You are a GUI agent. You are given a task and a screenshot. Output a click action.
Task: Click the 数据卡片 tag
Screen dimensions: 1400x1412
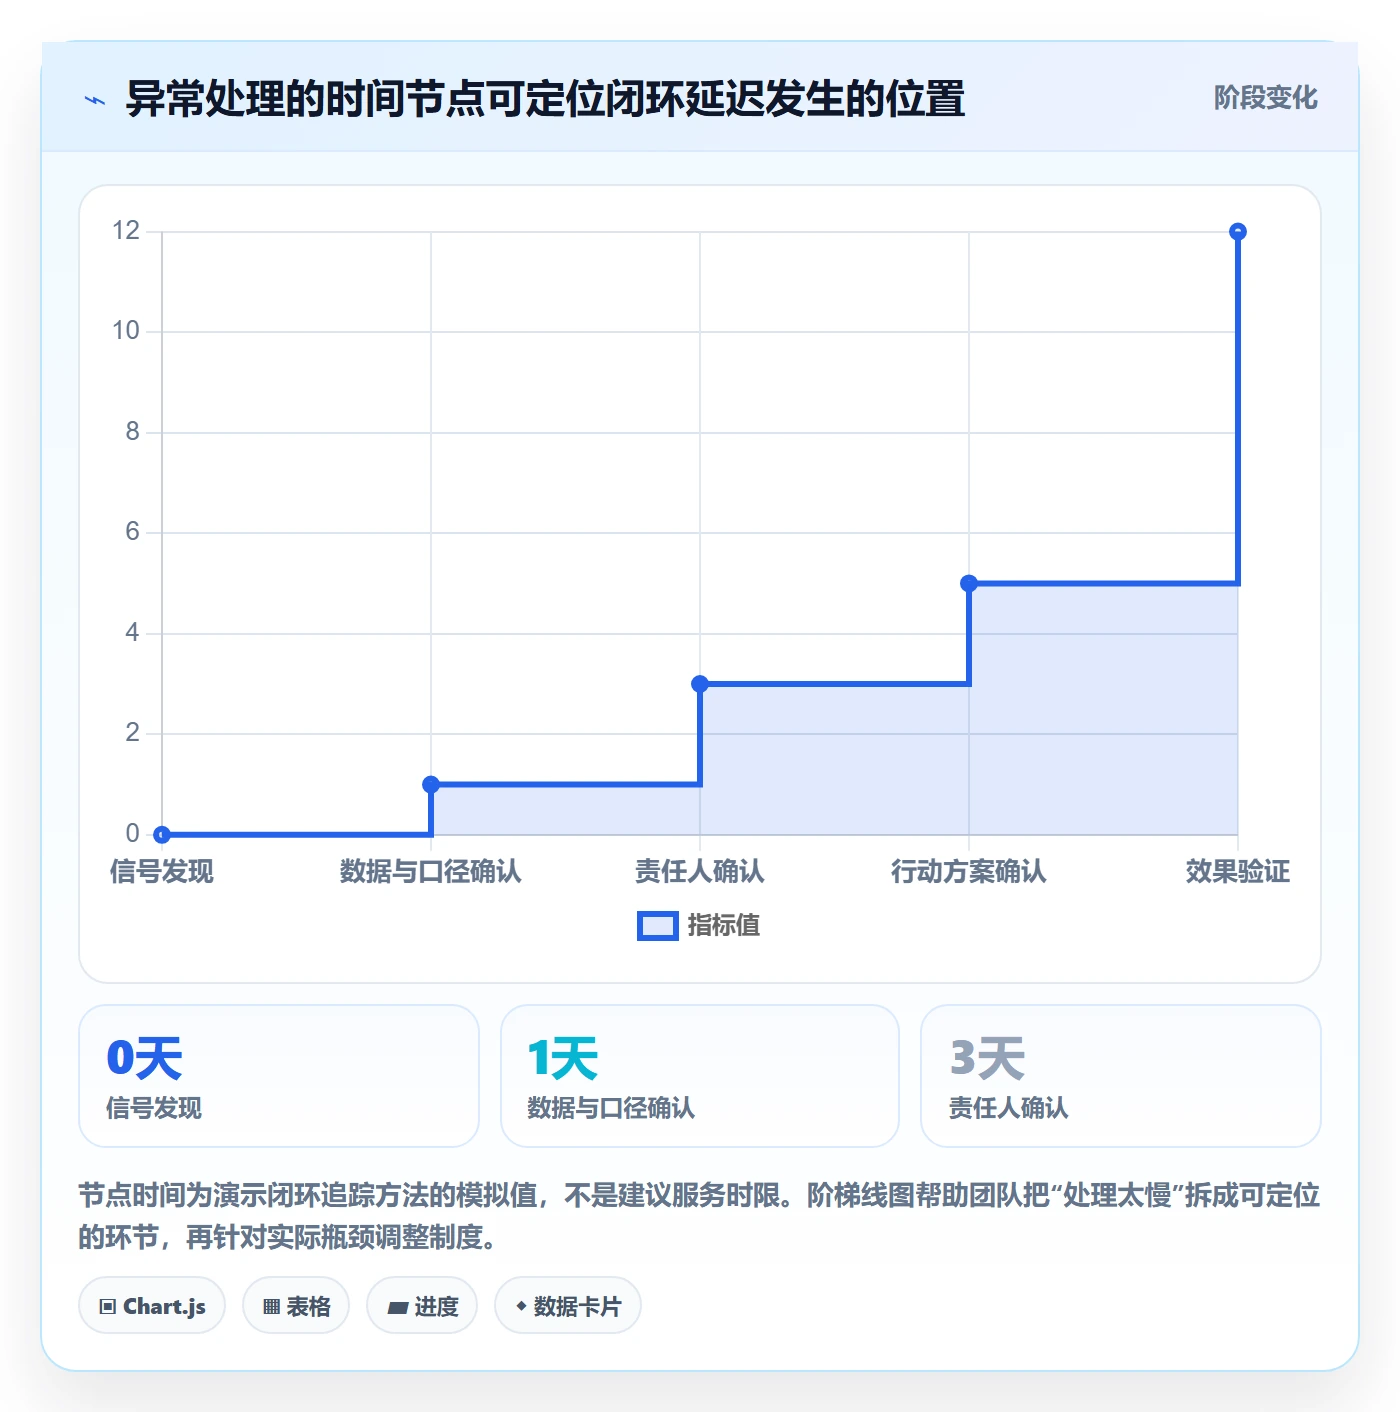click(x=568, y=1305)
